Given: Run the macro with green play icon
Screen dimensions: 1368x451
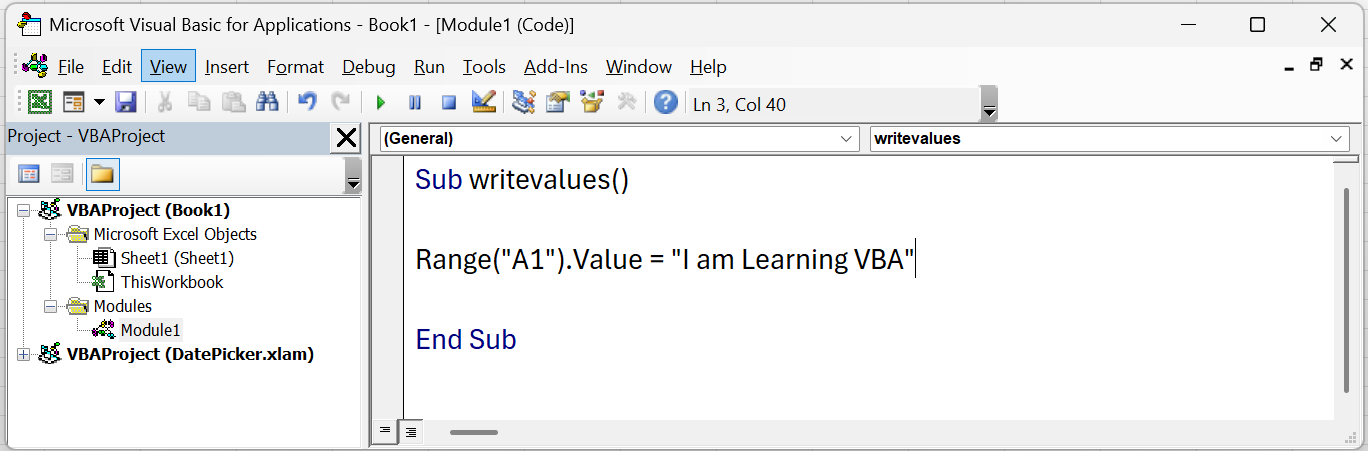Looking at the screenshot, I should tap(380, 102).
